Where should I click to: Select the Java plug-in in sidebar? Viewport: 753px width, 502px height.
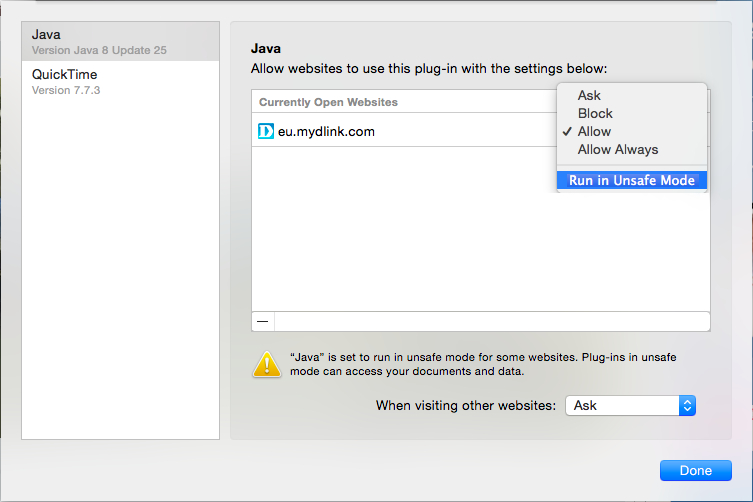[x=120, y=41]
